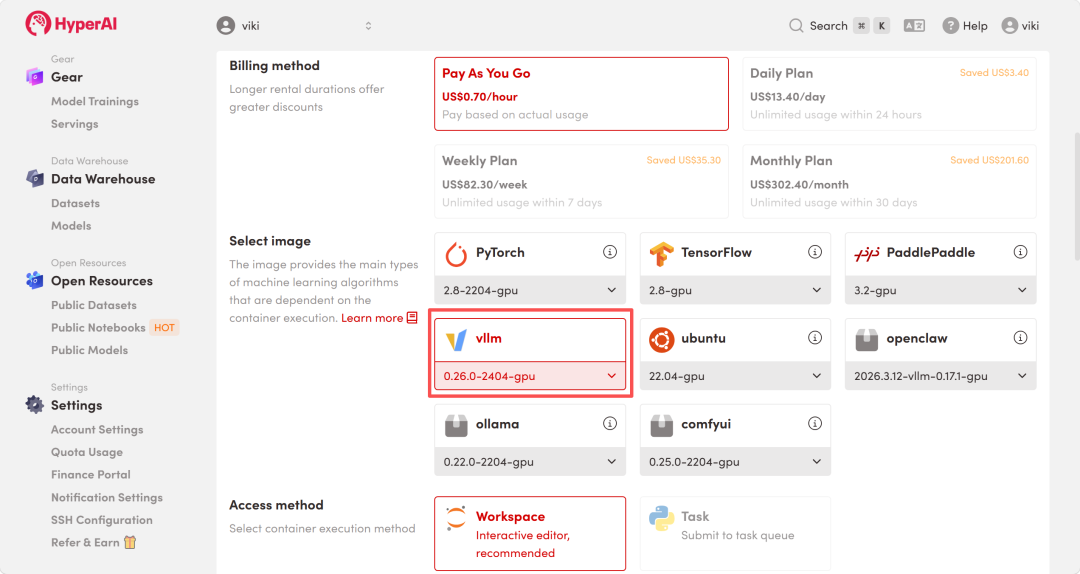Open PyTorch image info icon
The image size is (1080, 574).
click(610, 252)
